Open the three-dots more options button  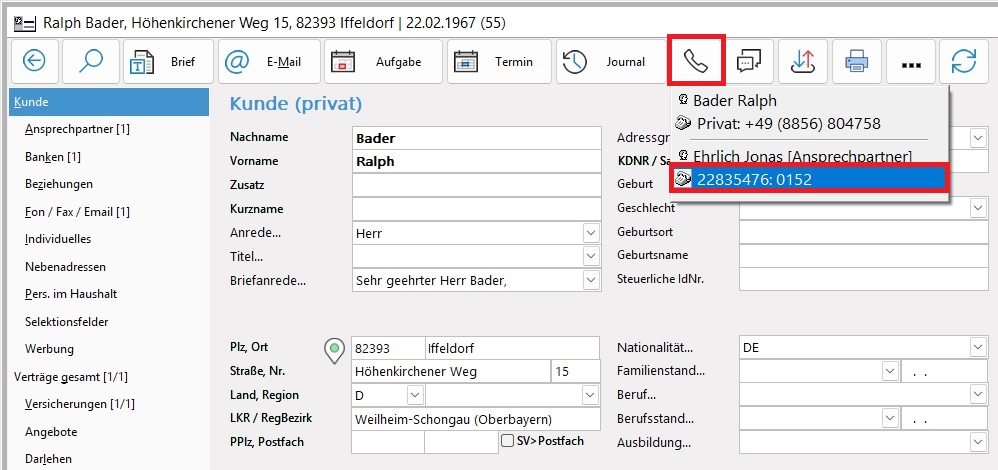tap(910, 62)
